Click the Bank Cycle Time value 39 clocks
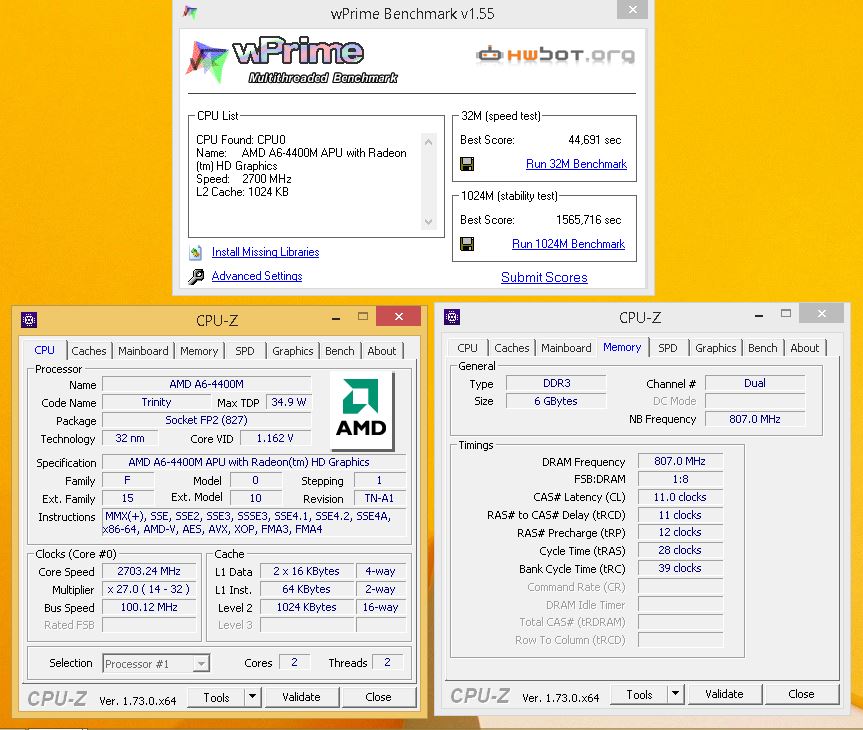The image size is (863, 730). click(x=680, y=568)
